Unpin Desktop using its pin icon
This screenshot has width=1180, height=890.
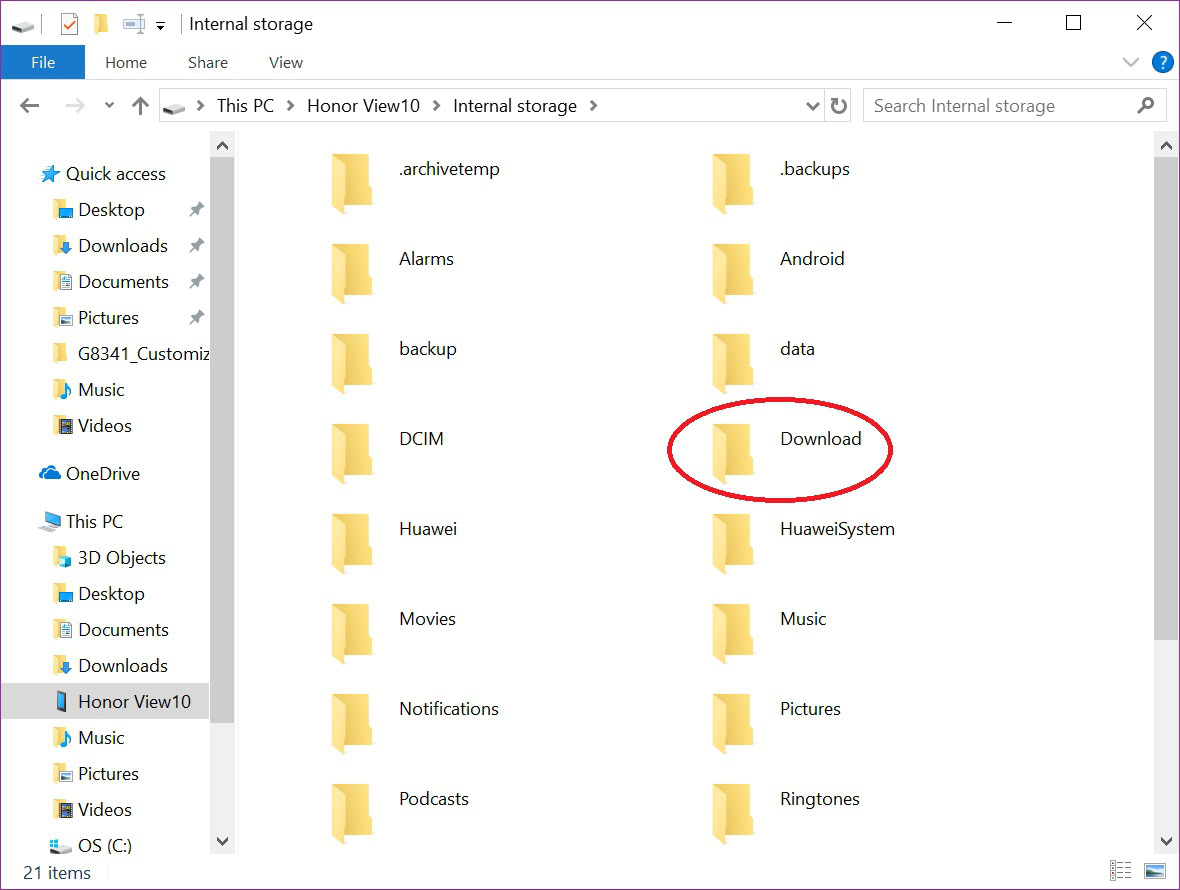coord(196,209)
